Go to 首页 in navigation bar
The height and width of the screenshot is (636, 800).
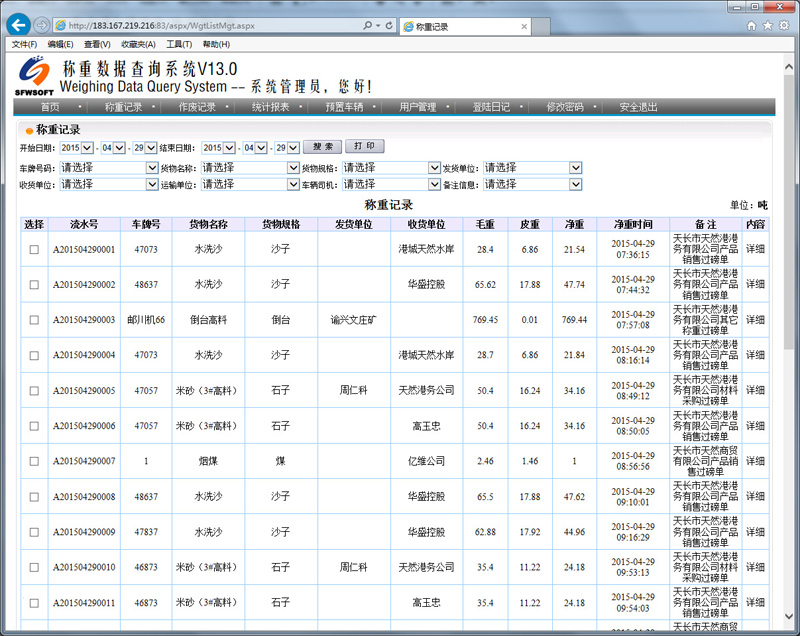(x=50, y=107)
